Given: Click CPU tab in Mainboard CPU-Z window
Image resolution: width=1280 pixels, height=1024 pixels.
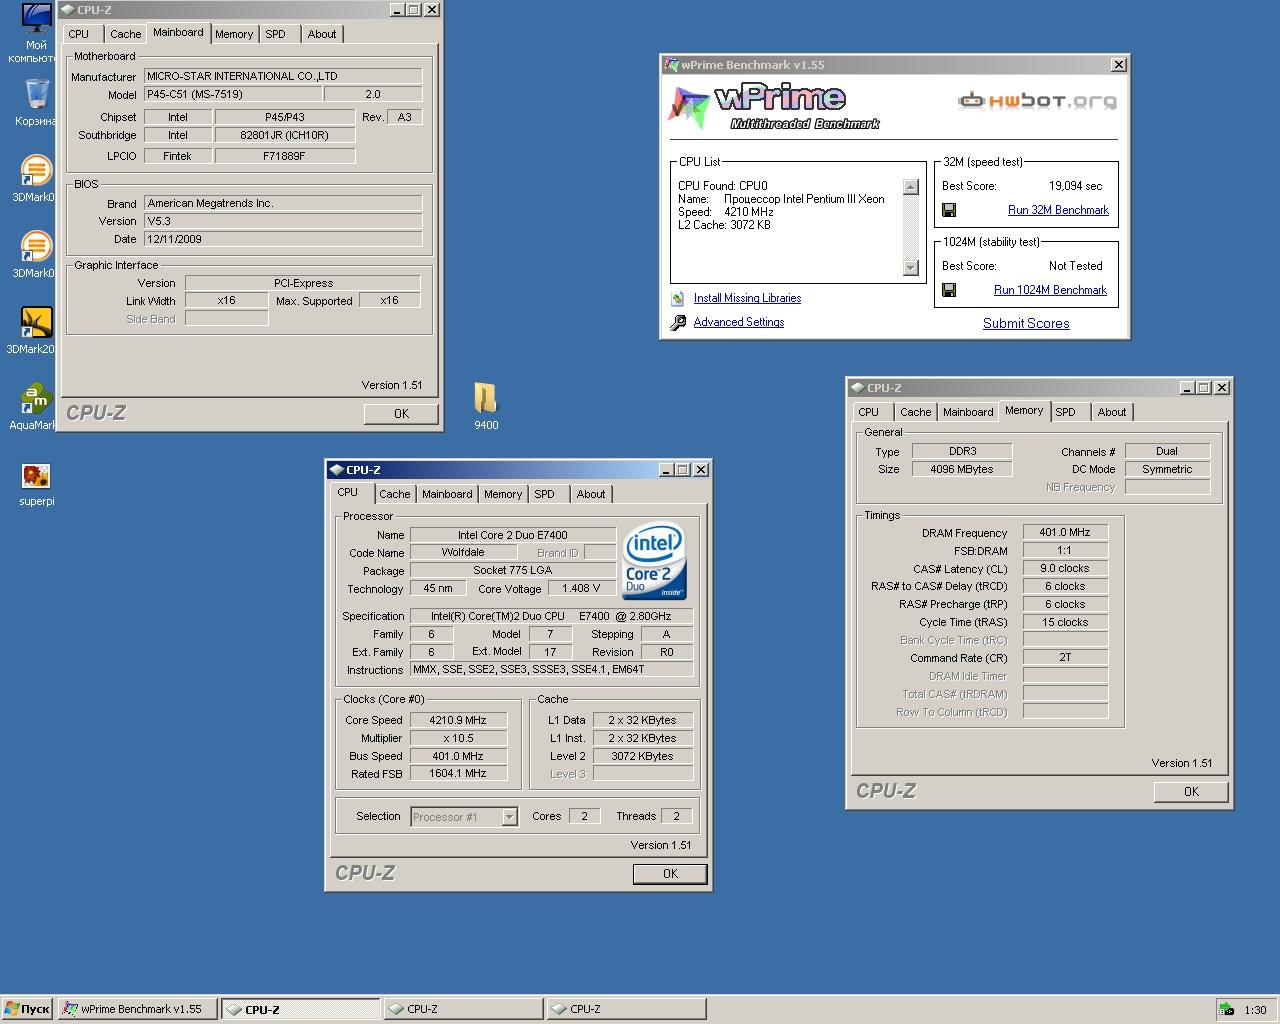Looking at the screenshot, I should tap(79, 34).
